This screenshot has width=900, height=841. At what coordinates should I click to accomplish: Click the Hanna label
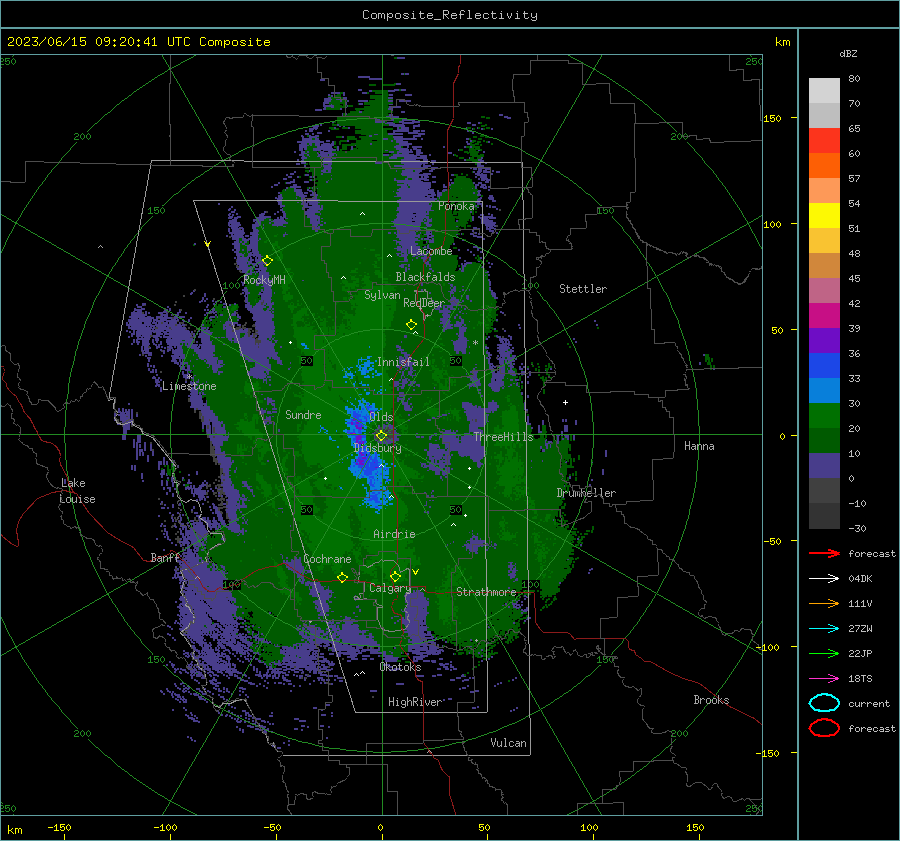tap(699, 446)
